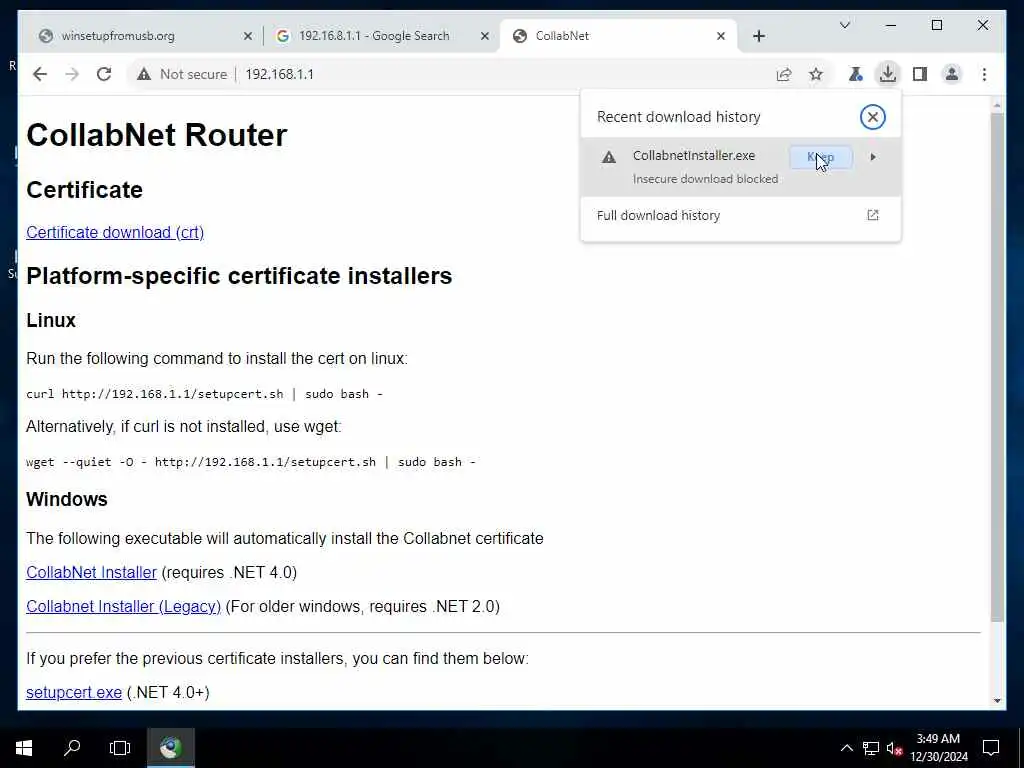Show hidden system tray icons
The width and height of the screenshot is (1024, 768).
pos(846,748)
